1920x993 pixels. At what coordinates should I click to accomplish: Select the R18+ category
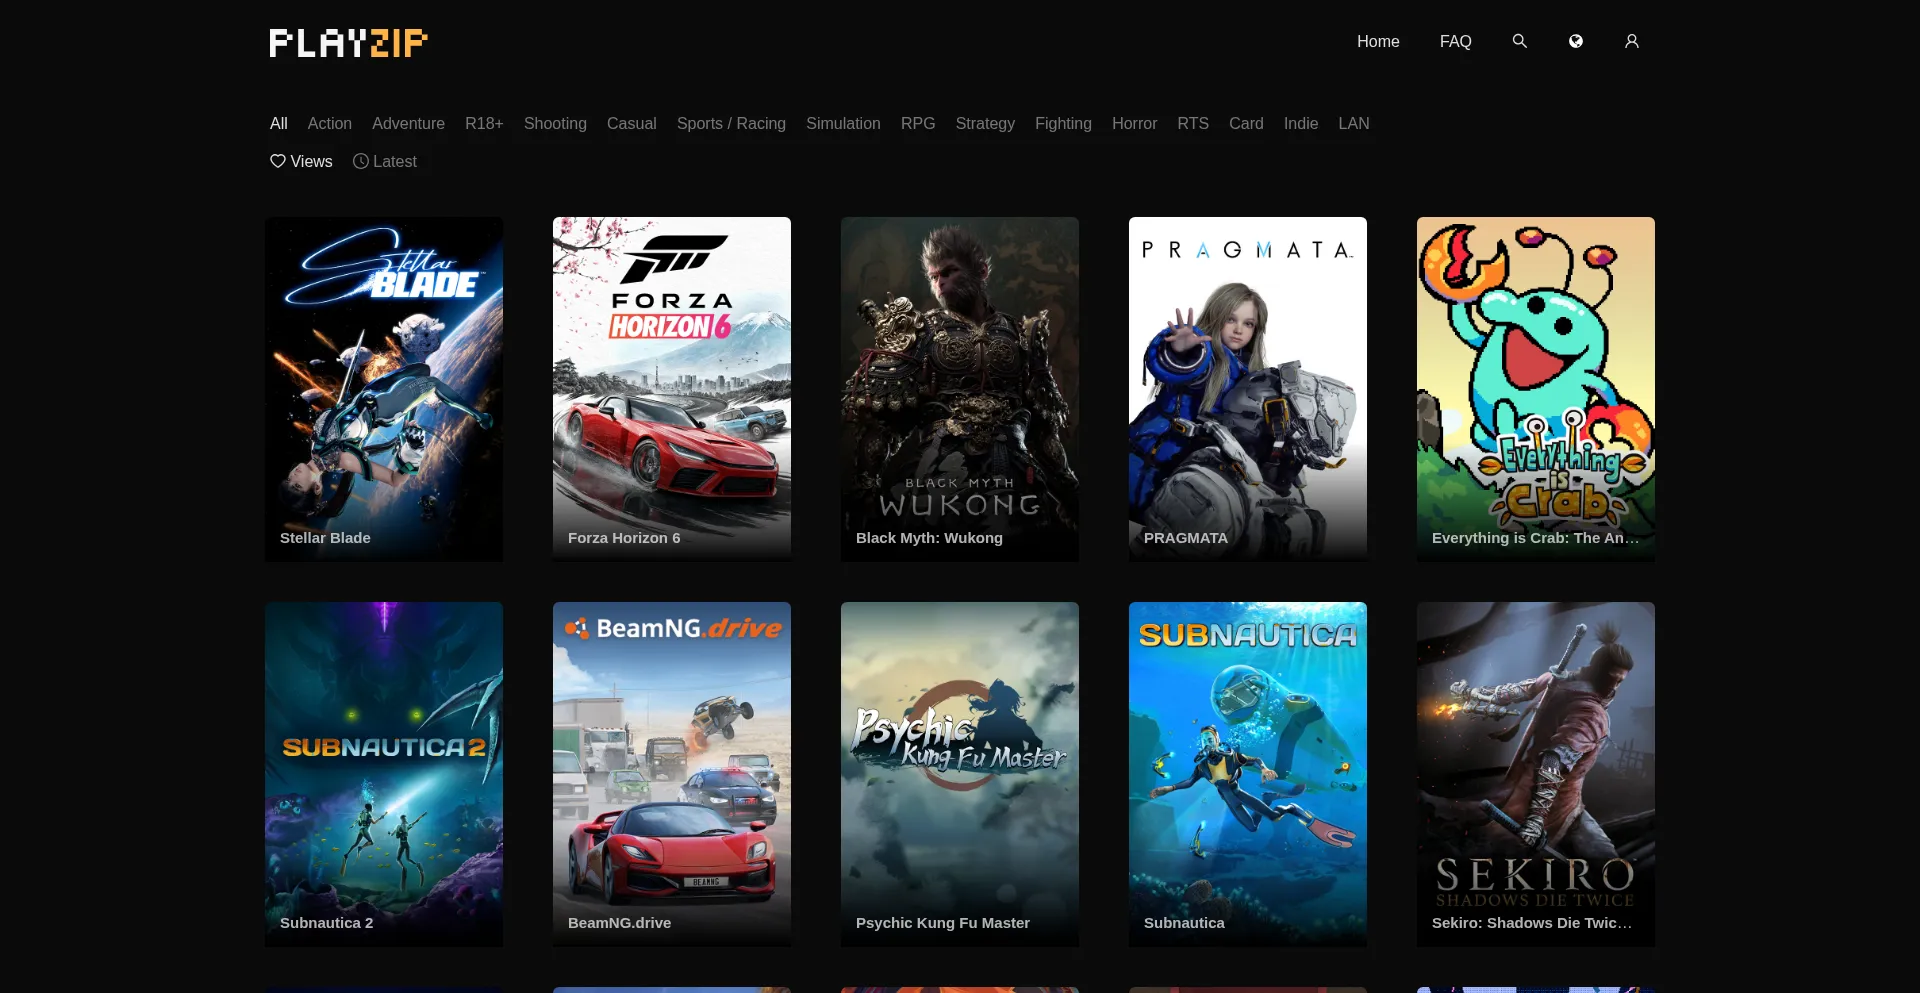[484, 124]
